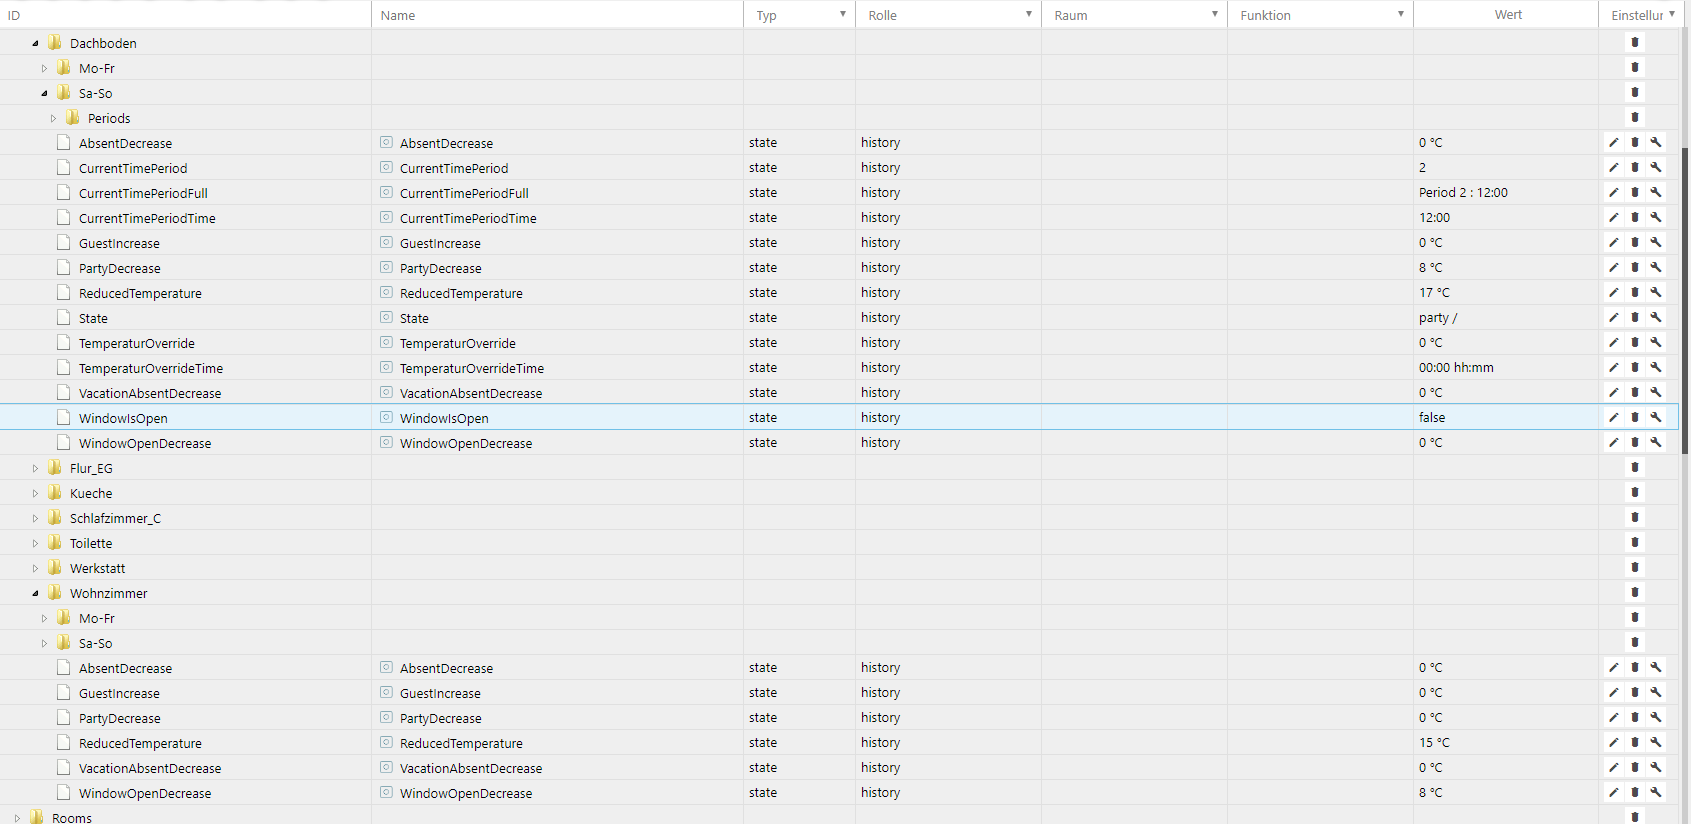
Task: Delete the Wohnzimmer folder with trash icon
Action: point(1635,593)
